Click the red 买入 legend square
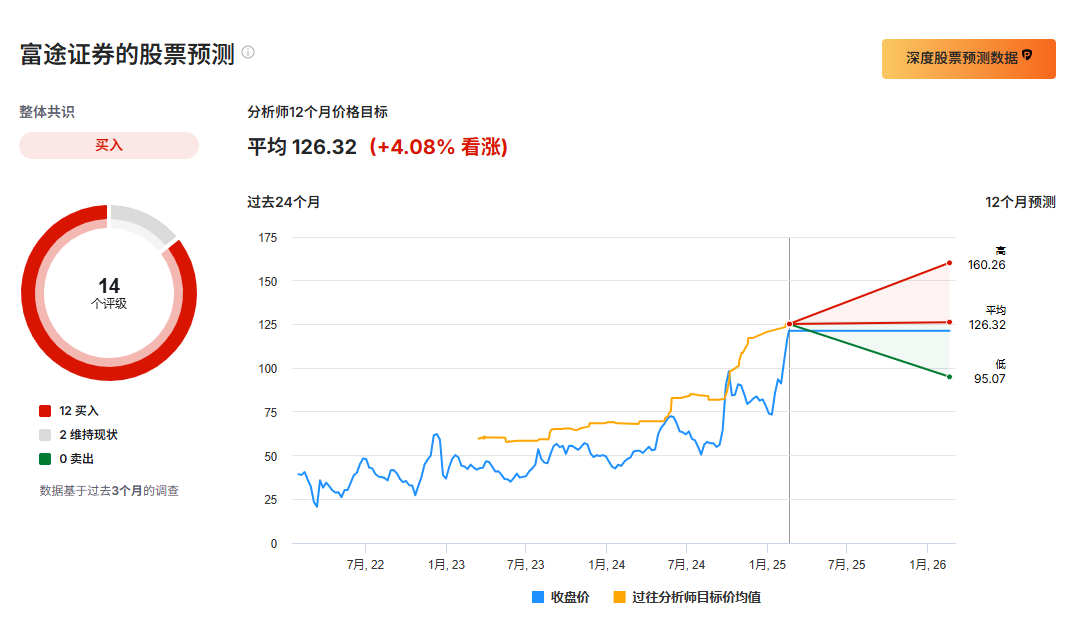1079x632 pixels. [45, 411]
